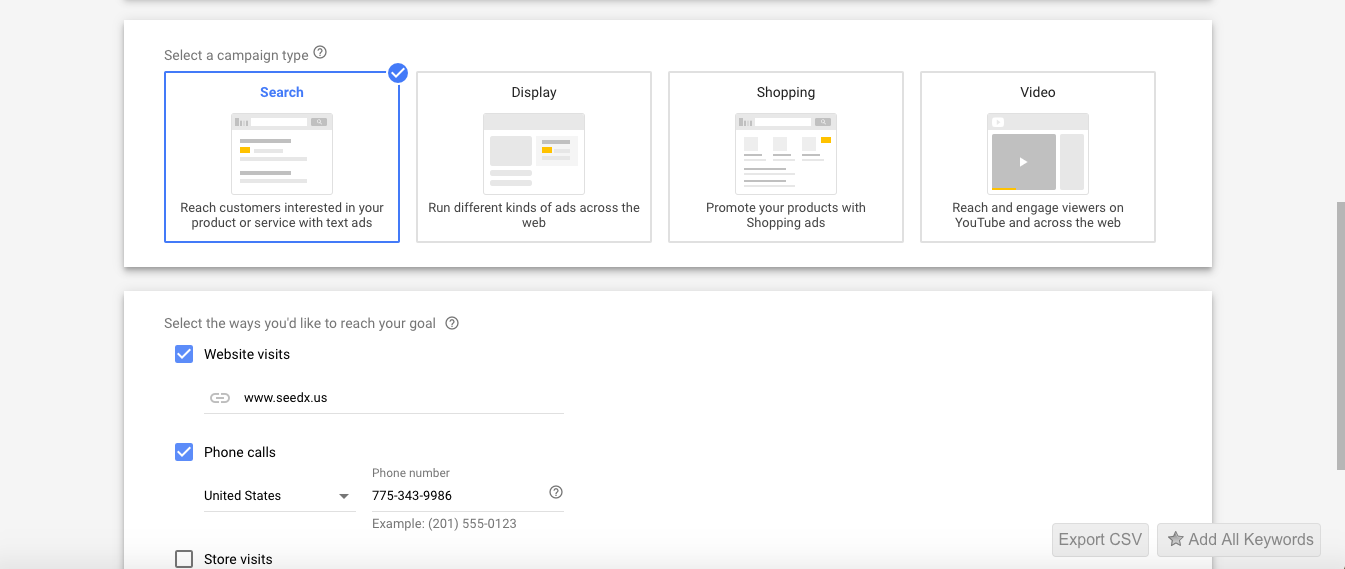Click the phone number help icon
Screen dimensions: 1345x569
click(556, 492)
